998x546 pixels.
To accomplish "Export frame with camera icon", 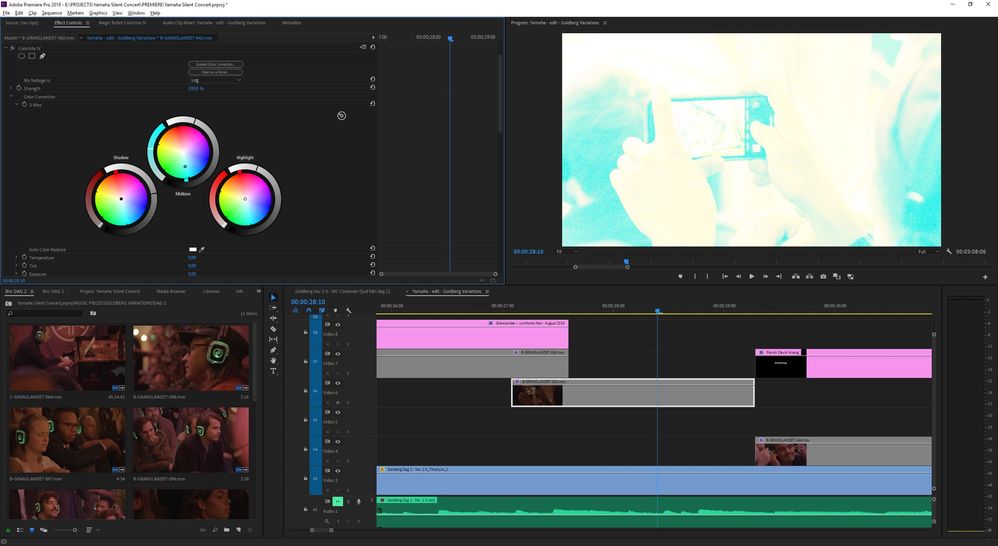I will (823, 276).
